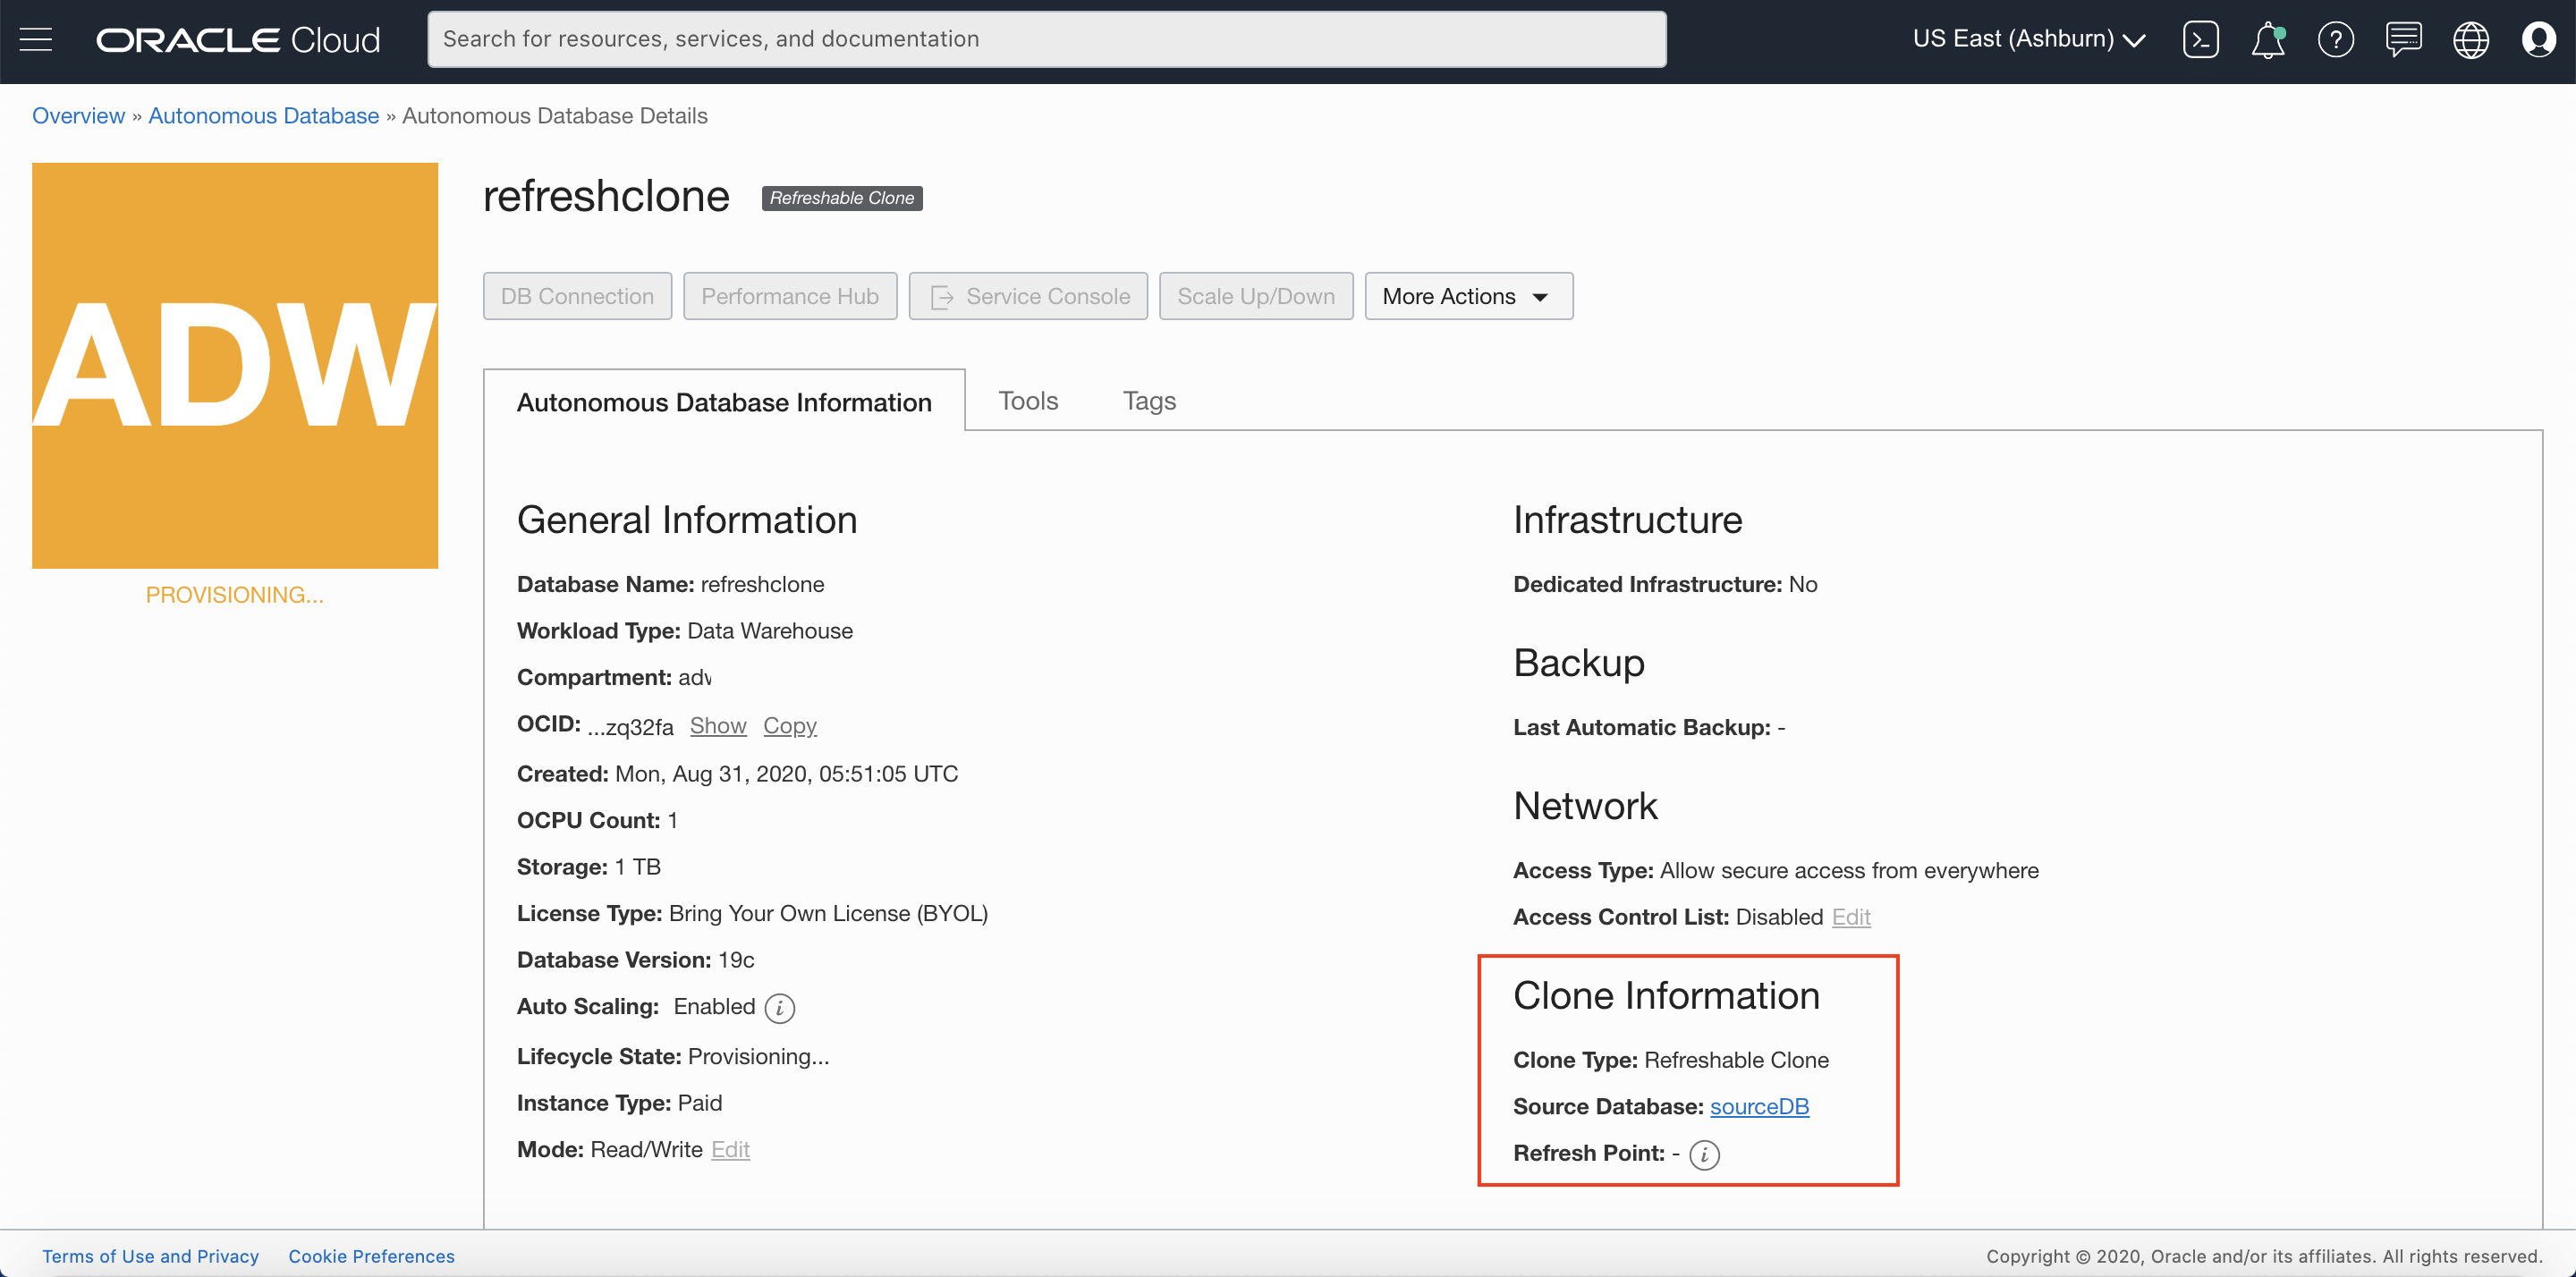Viewport: 2576px width, 1277px height.
Task: Open the hamburger navigation menu
Action: pyautogui.click(x=36, y=39)
